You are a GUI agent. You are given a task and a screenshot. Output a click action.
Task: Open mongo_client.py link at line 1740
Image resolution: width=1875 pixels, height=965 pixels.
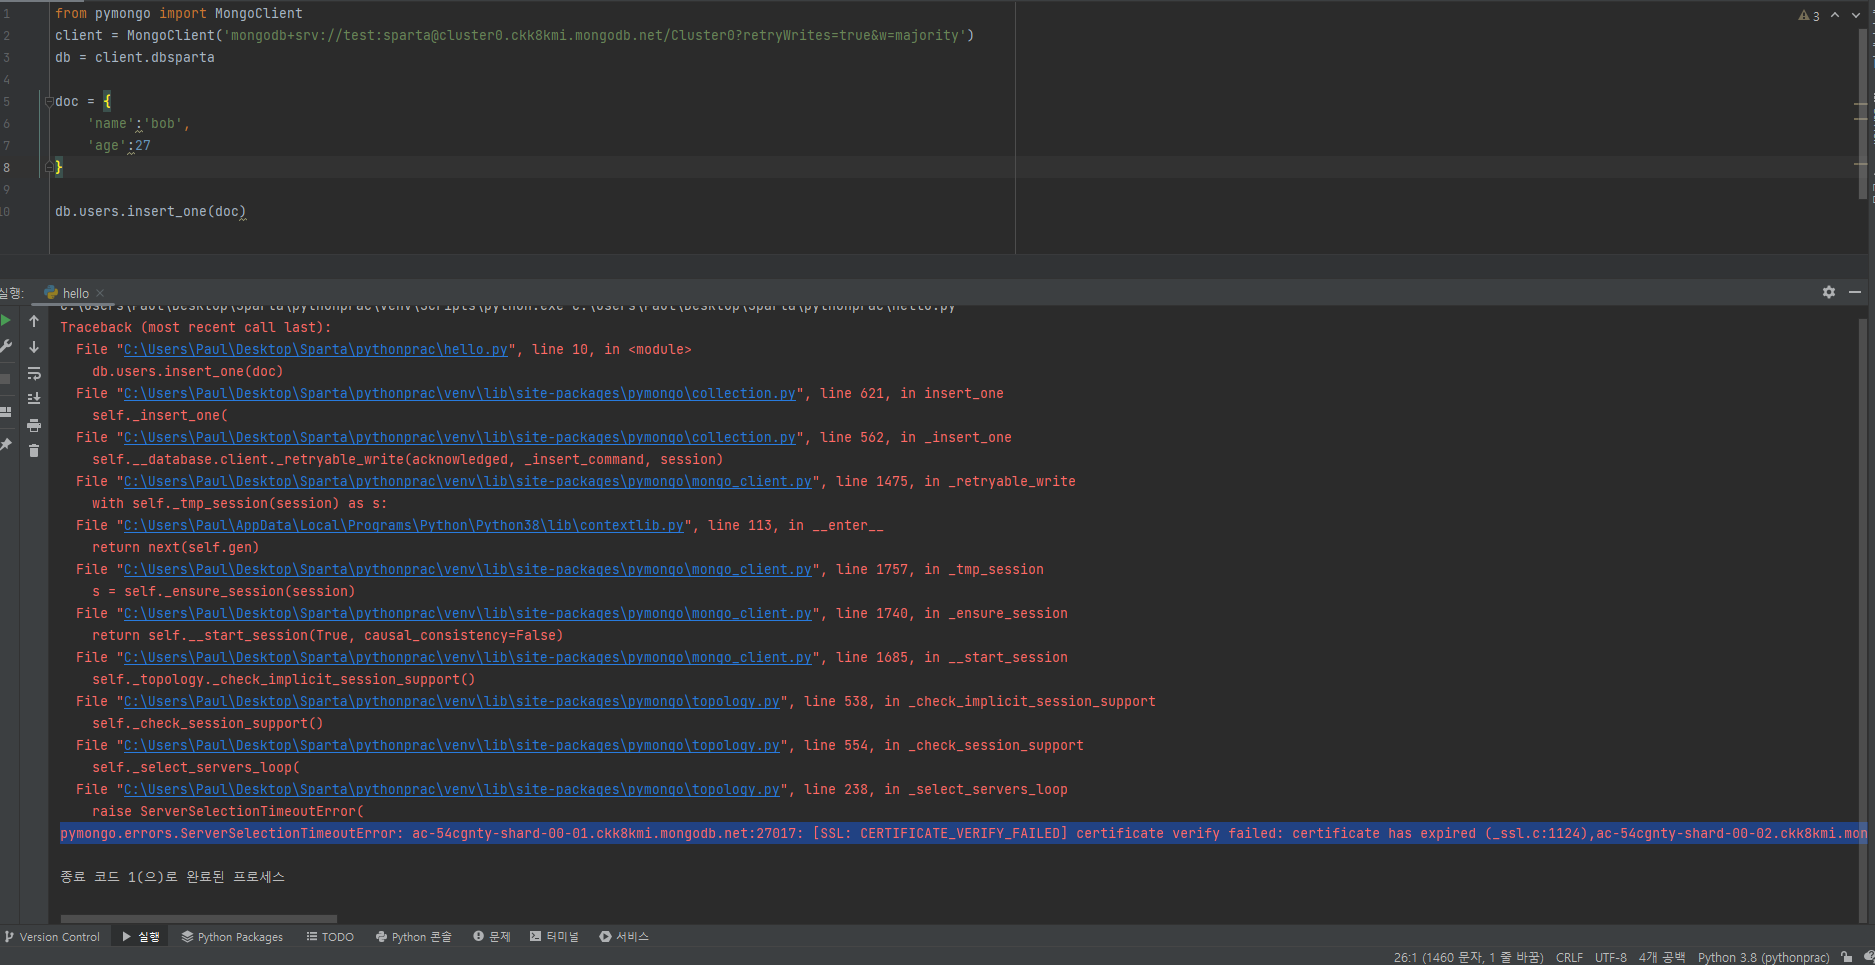tap(467, 613)
